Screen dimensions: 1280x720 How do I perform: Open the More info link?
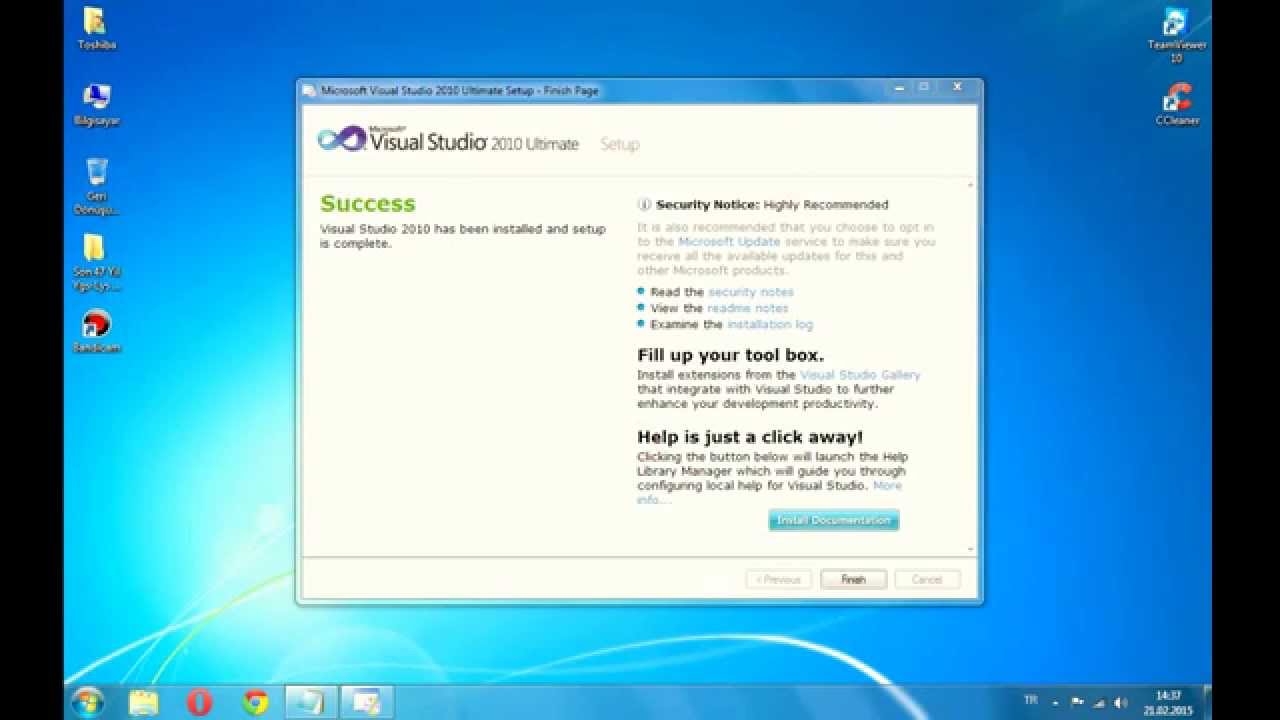pyautogui.click(x=887, y=485)
